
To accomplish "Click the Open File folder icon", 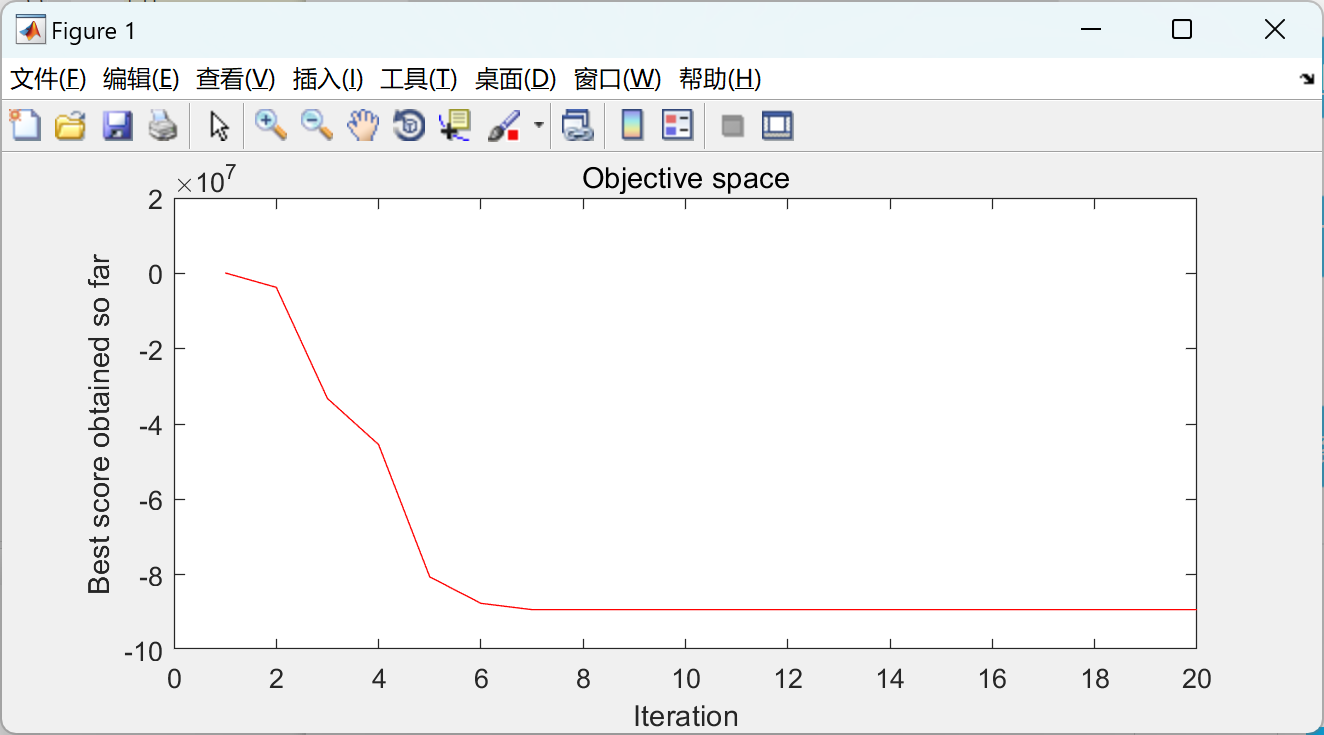I will [70, 125].
